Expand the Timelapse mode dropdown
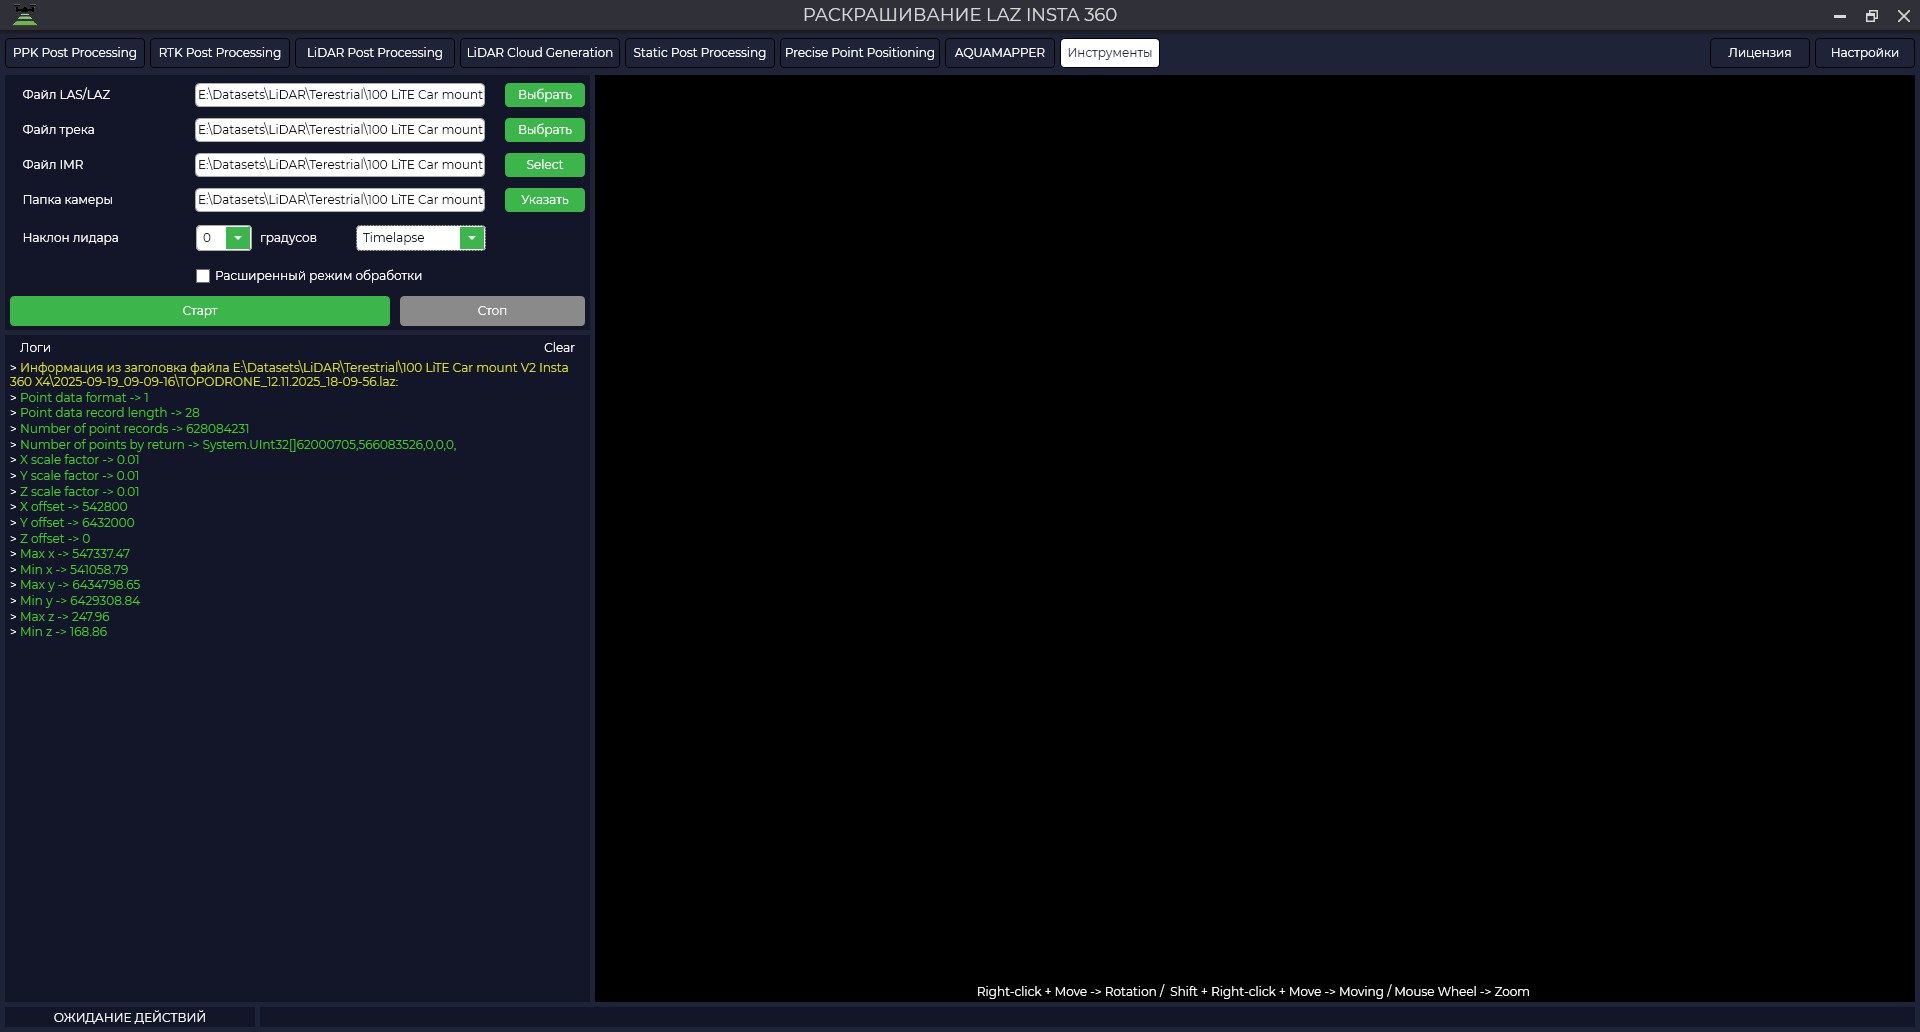Screen dimensions: 1920x1032 pos(472,238)
